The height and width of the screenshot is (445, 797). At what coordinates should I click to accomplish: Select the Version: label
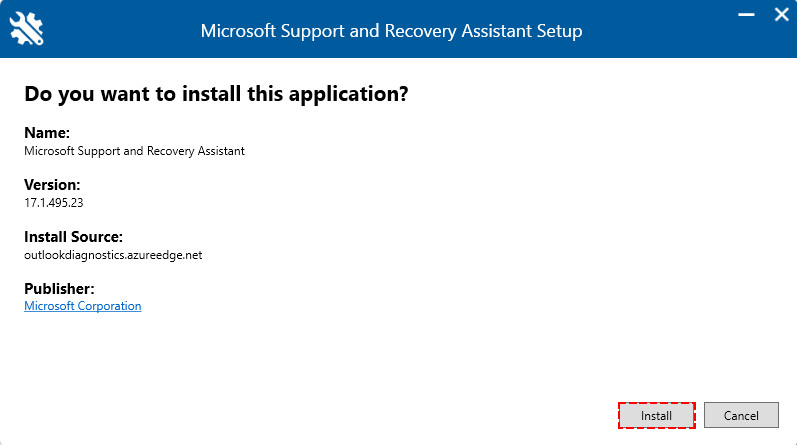coord(52,185)
